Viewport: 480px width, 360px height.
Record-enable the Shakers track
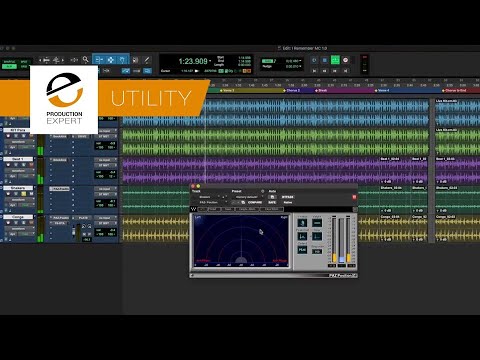pos(9,194)
